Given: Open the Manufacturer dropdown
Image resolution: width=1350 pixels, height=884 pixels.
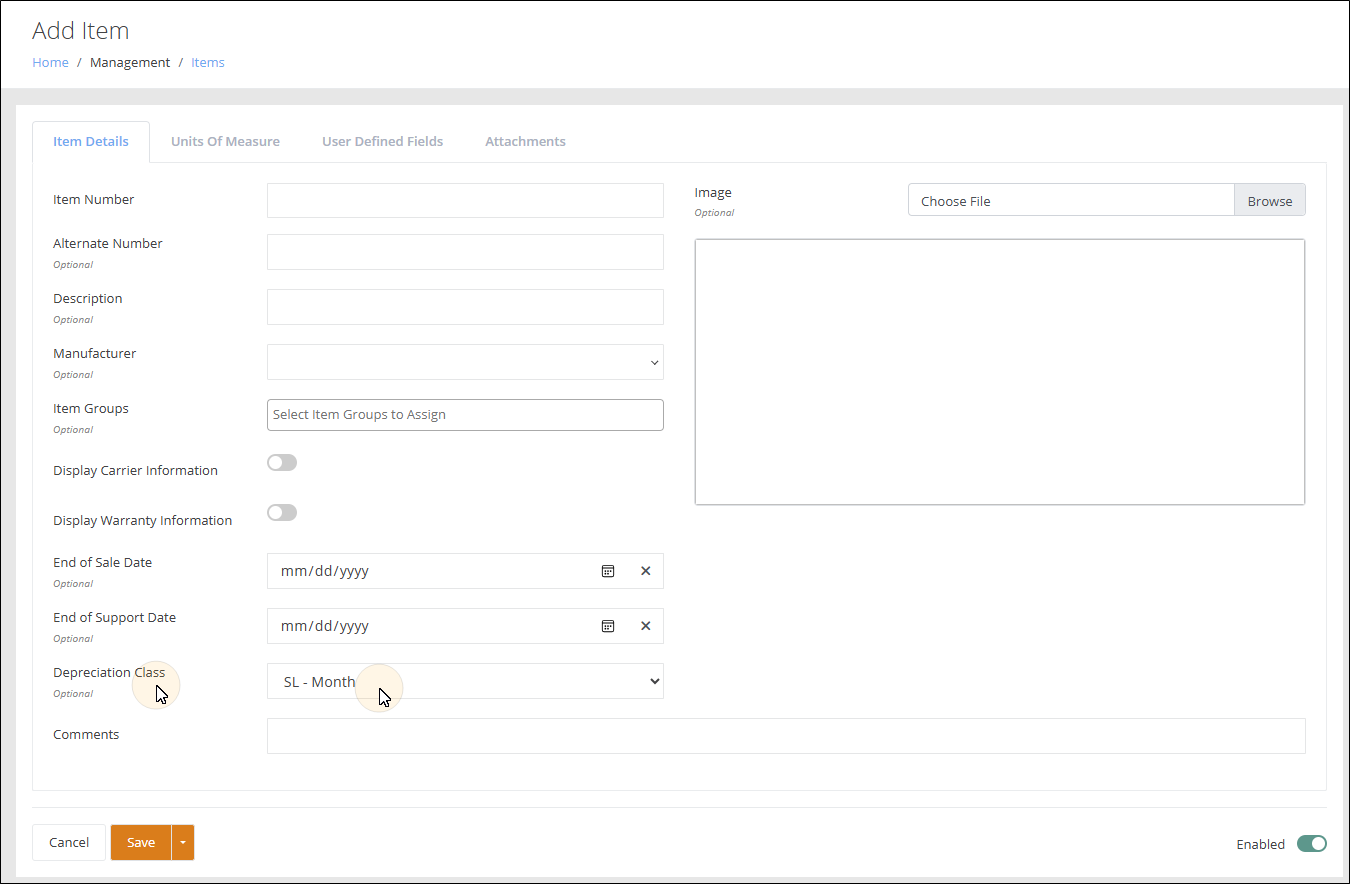Looking at the screenshot, I should click(x=465, y=362).
